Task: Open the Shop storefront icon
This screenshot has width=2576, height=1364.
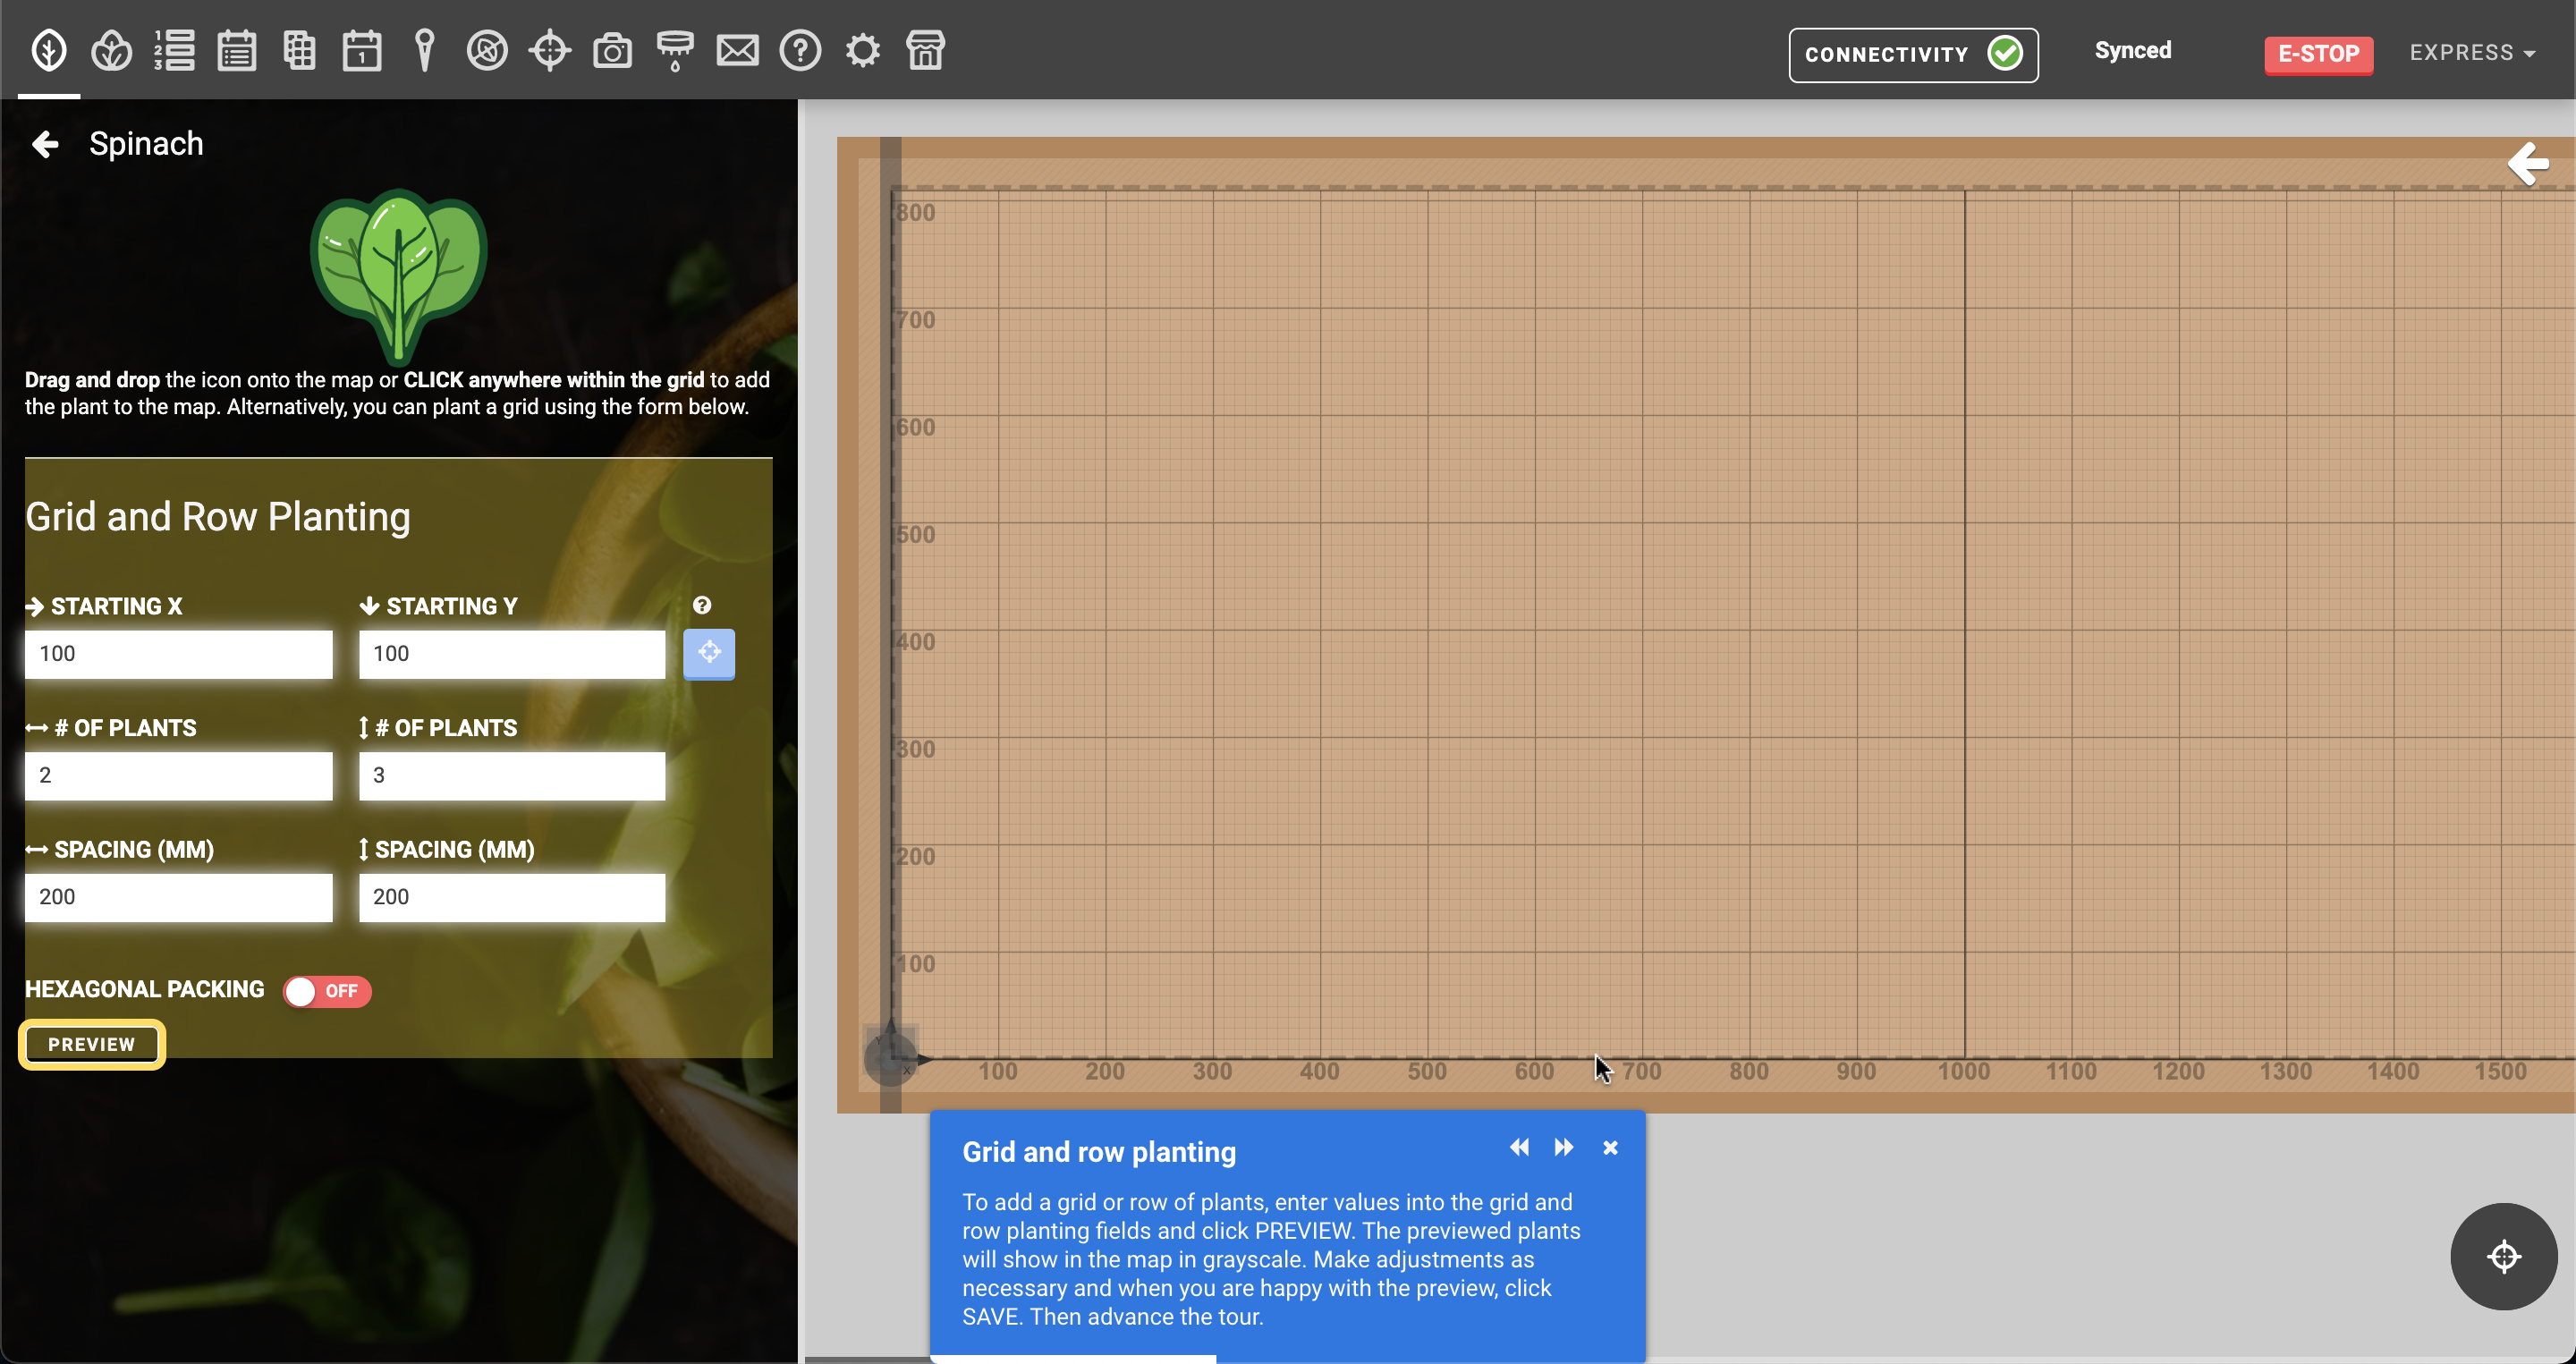Action: tap(926, 50)
